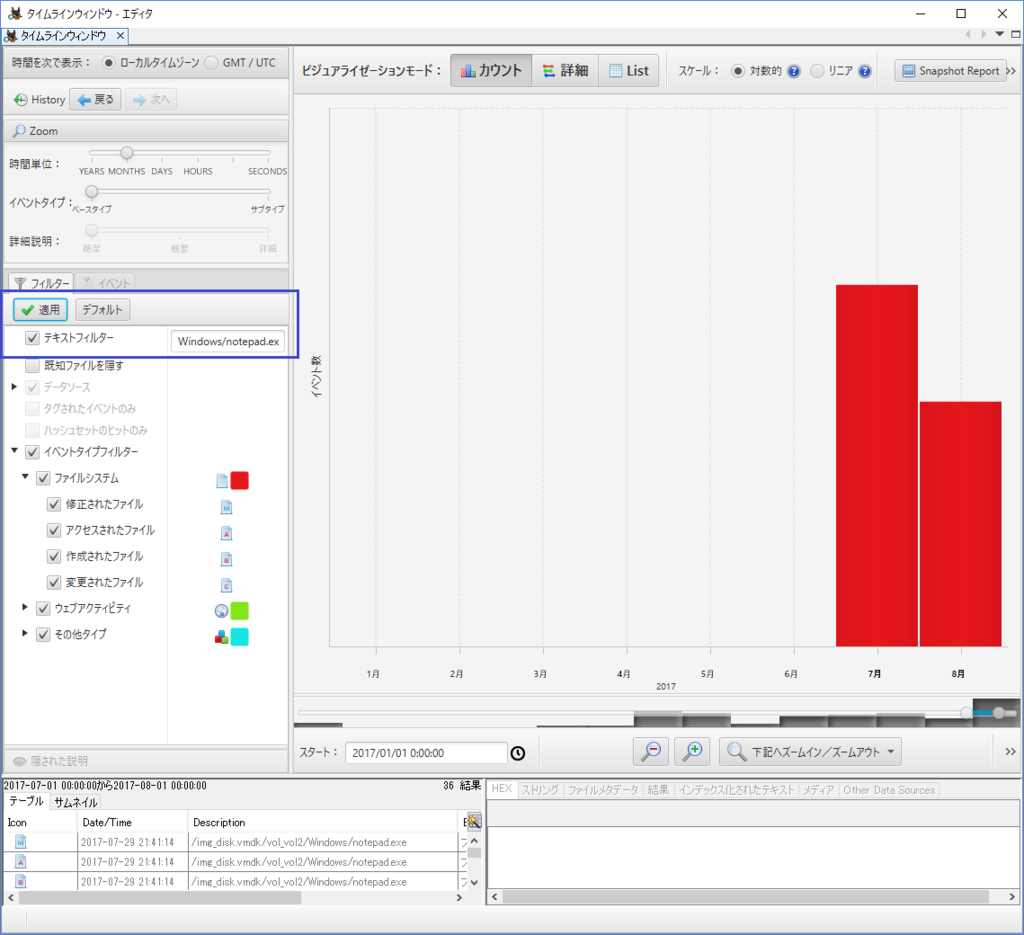Click the 適用 apply button

(40, 309)
